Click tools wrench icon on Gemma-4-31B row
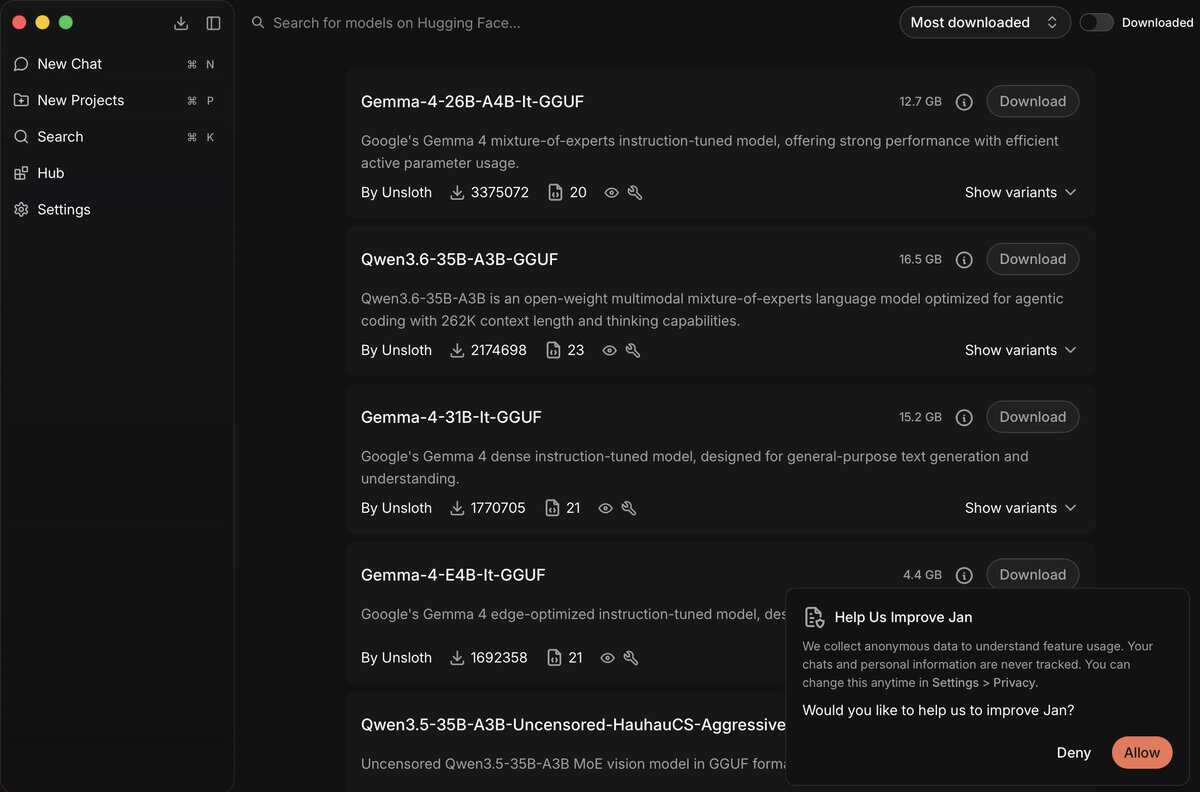The width and height of the screenshot is (1200, 792). point(628,509)
